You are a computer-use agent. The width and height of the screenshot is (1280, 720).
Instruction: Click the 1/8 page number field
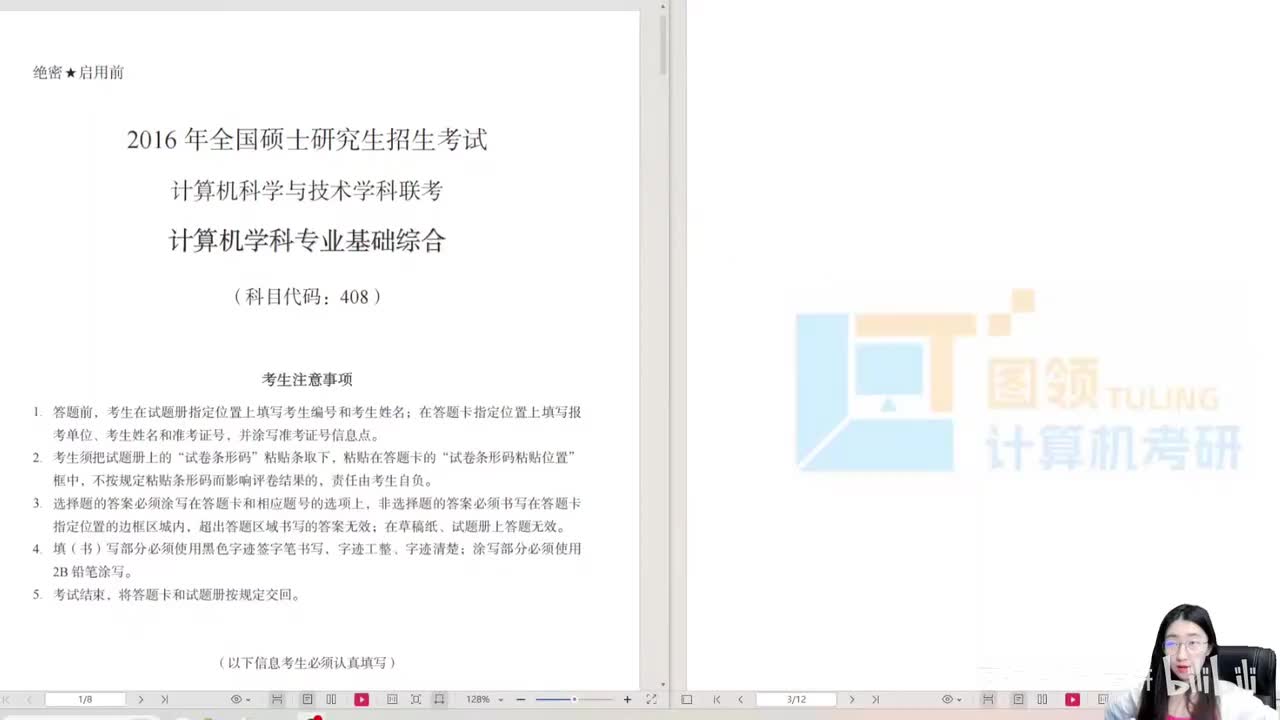coord(86,699)
